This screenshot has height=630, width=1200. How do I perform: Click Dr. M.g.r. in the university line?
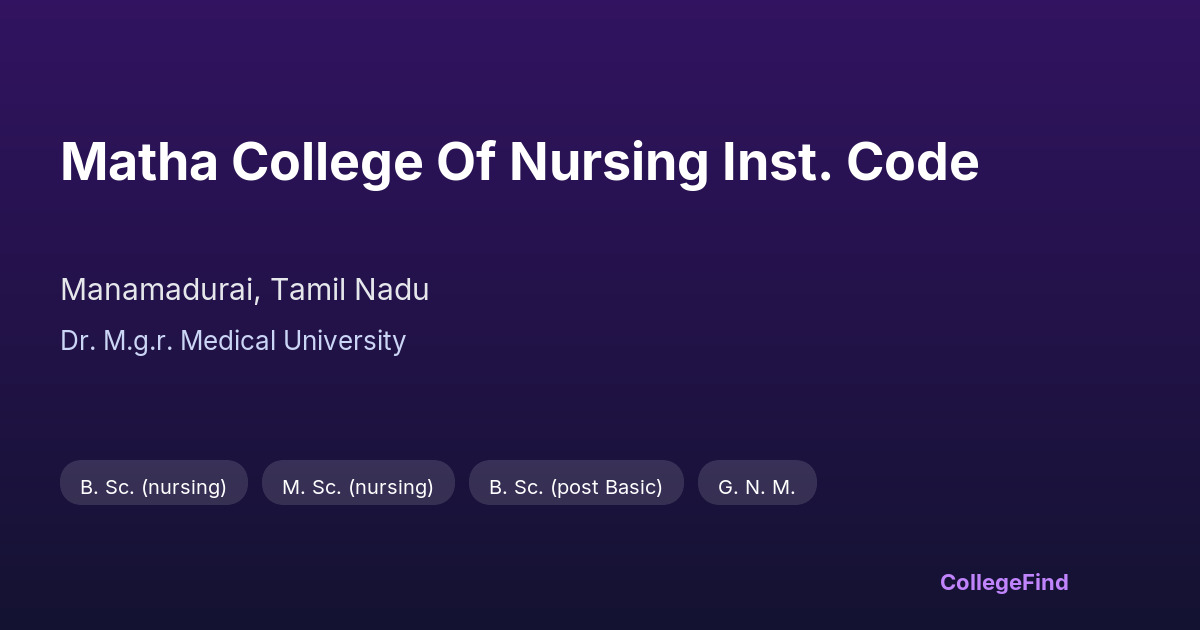tap(117, 341)
